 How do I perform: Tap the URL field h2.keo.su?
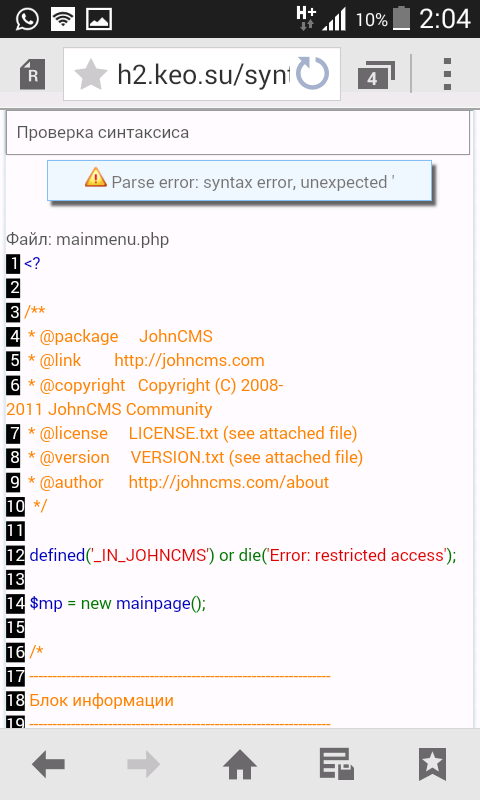(203, 74)
